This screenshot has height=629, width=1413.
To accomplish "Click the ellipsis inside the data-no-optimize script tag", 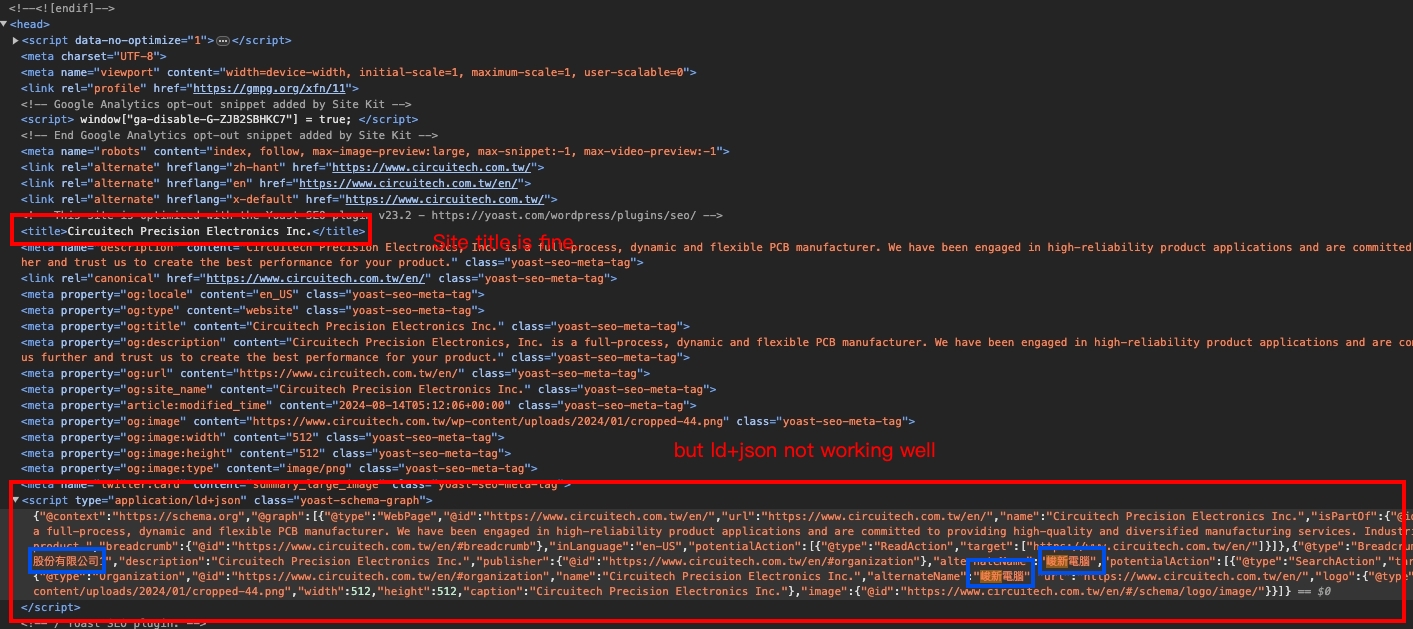I will 223,40.
